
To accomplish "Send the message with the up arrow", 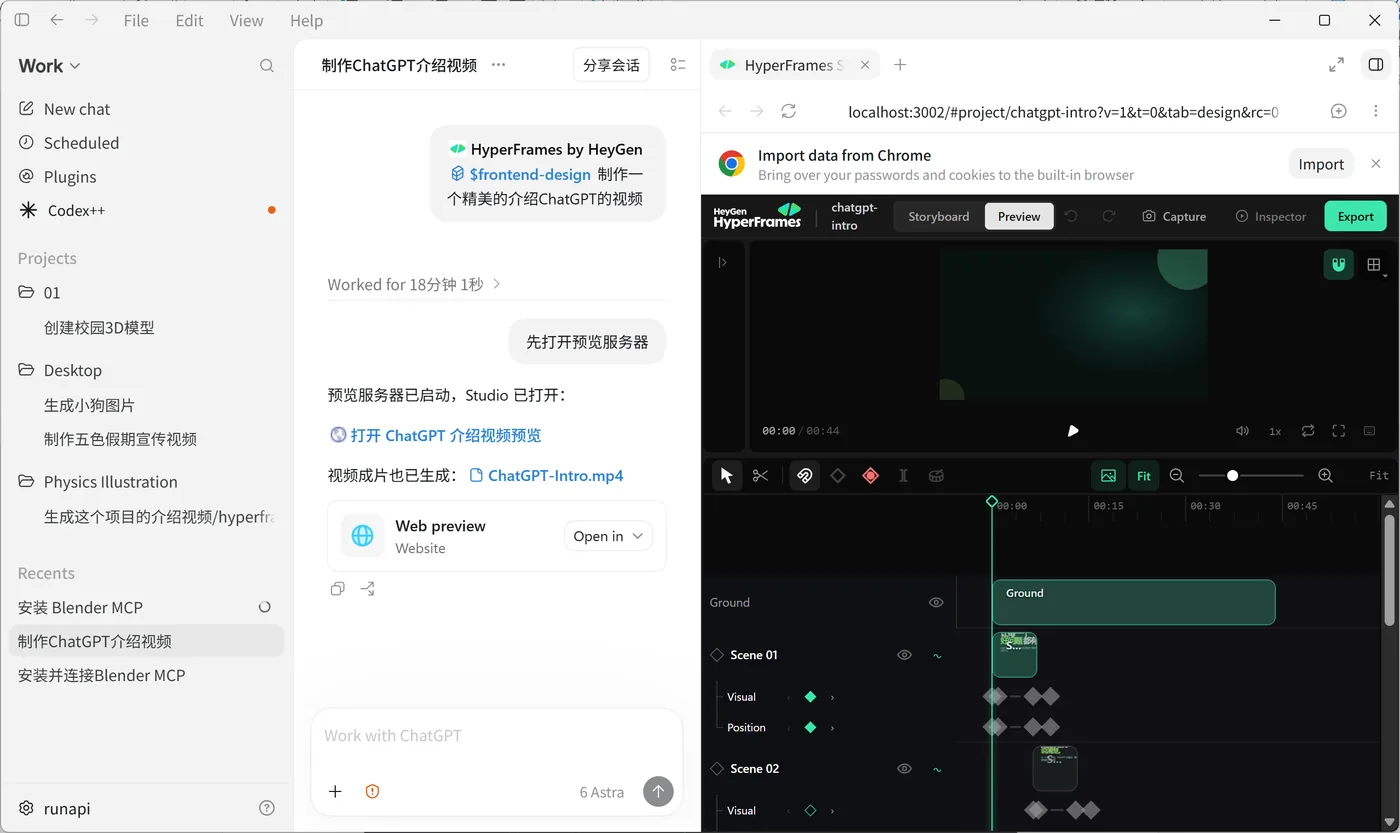I will (x=657, y=791).
